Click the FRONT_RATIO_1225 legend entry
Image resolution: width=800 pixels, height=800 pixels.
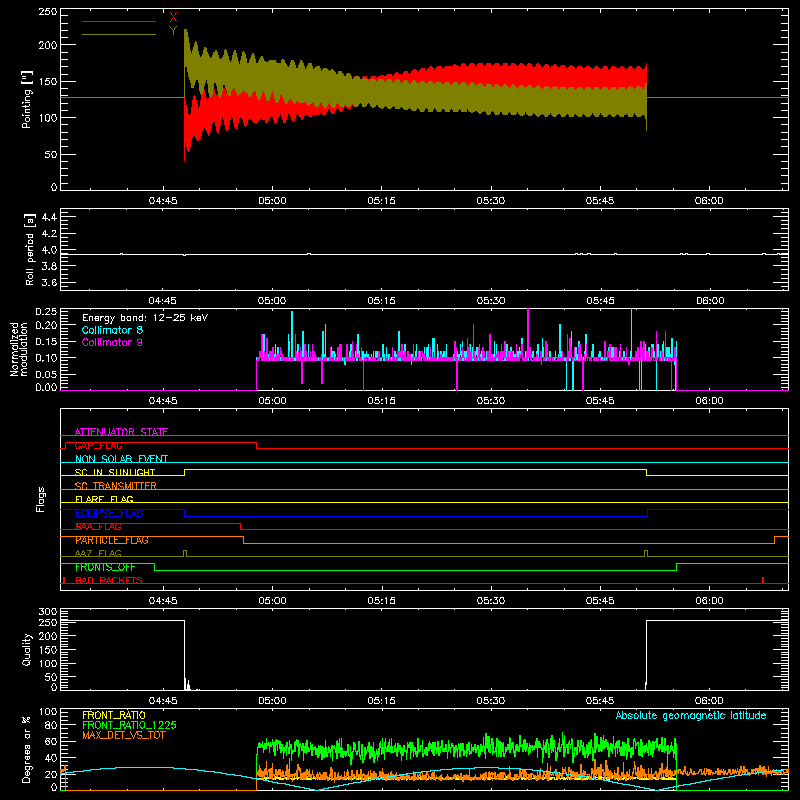click(x=129, y=725)
